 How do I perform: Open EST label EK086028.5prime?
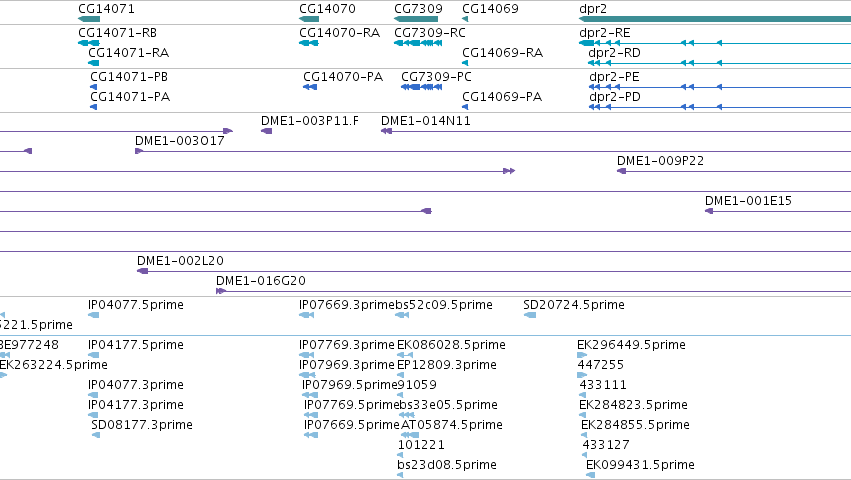[x=452, y=345]
